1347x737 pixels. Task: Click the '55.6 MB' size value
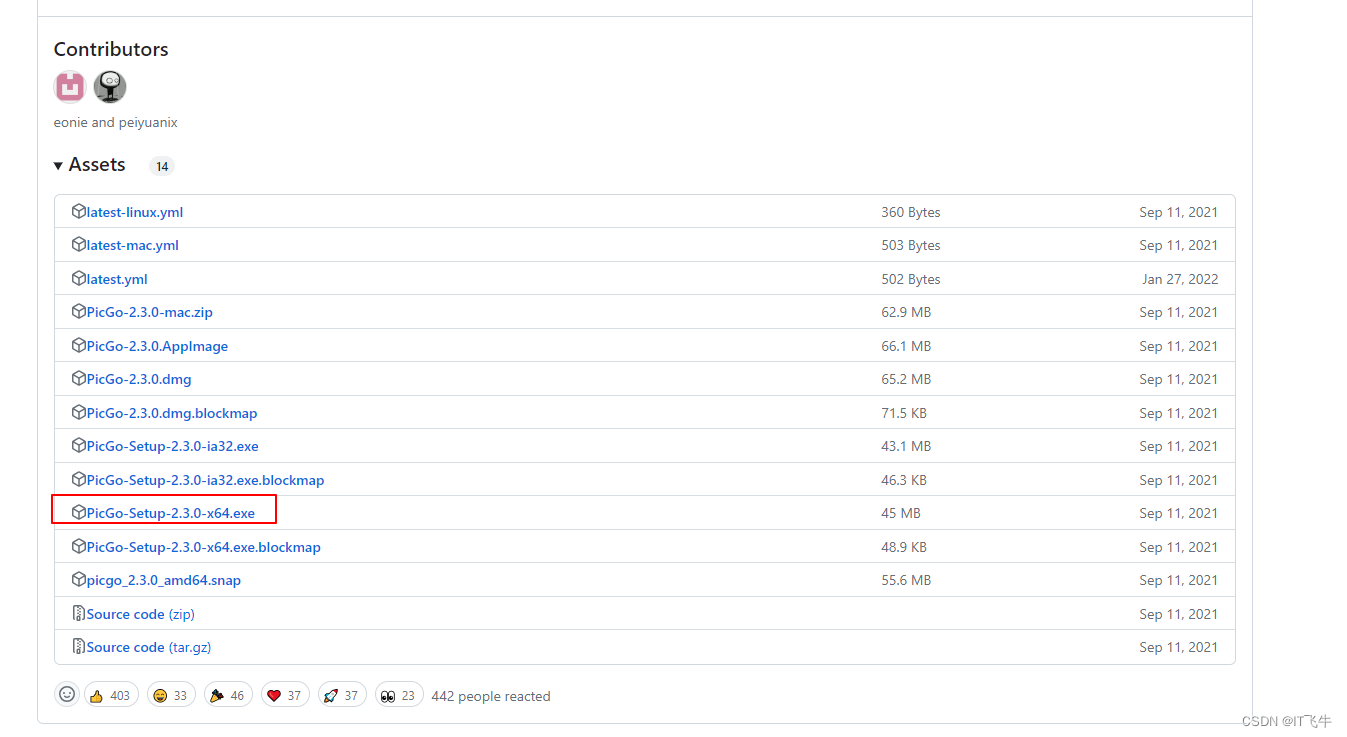[x=906, y=580]
